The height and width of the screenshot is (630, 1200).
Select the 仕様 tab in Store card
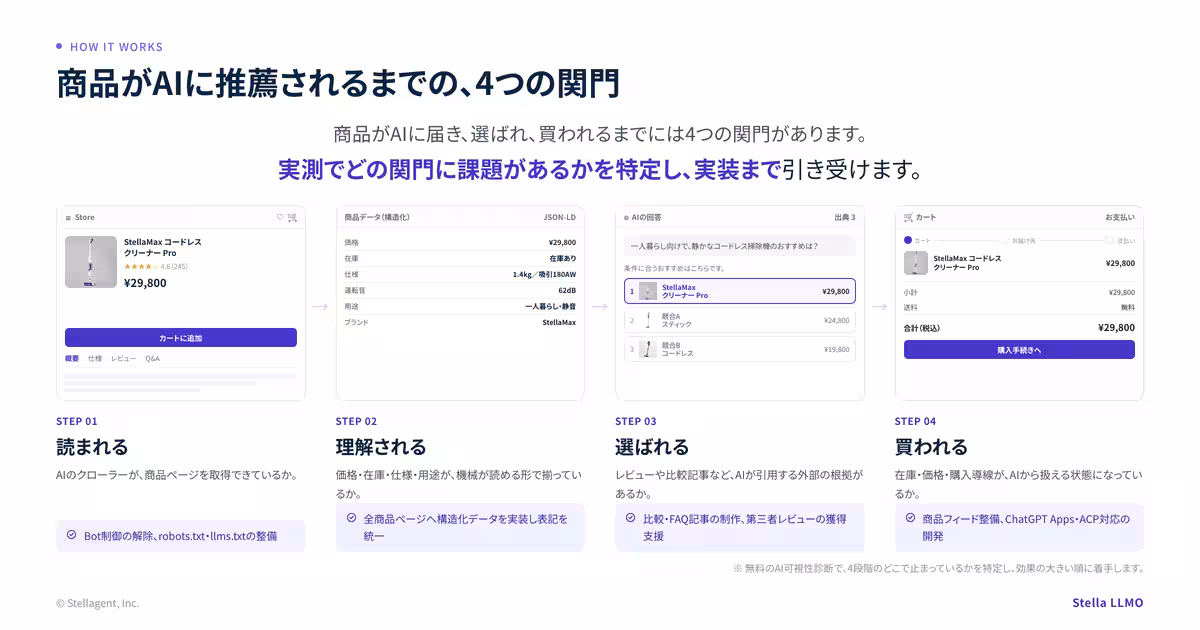95,358
